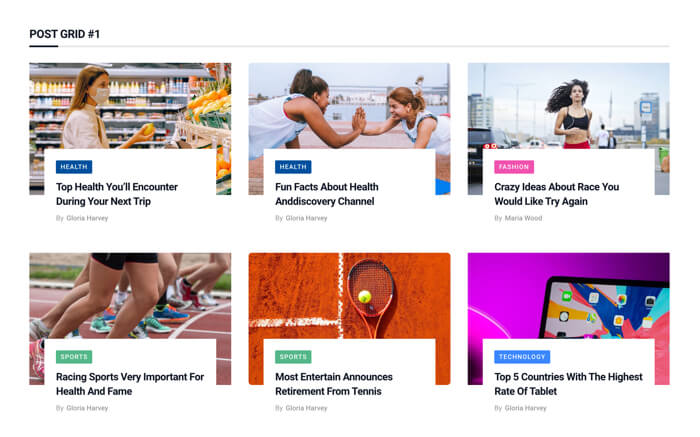Image resolution: width=700 pixels, height=437 pixels.
Task: View author Maria Wood's profile
Action: point(523,218)
